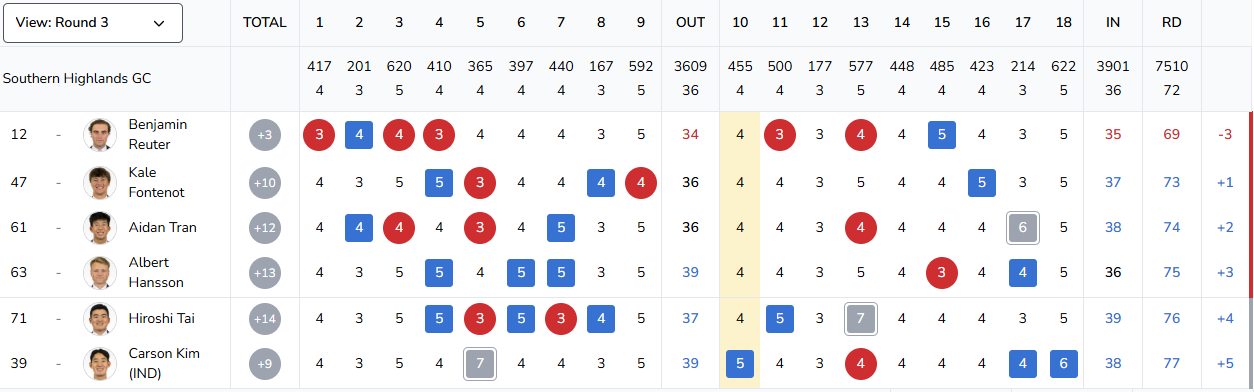This screenshot has width=1254, height=392.
Task: Click Aidan Tran's profile picture
Action: [x=101, y=228]
